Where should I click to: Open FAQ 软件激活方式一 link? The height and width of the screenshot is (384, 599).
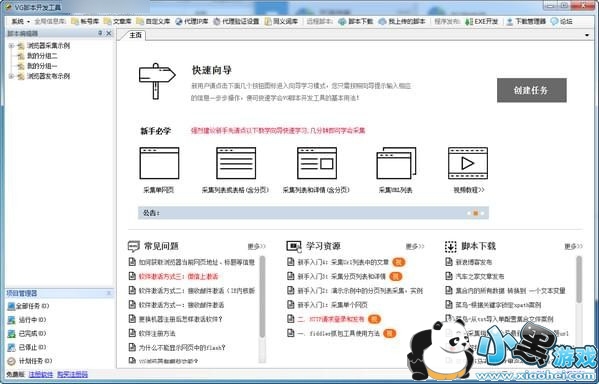point(181,305)
